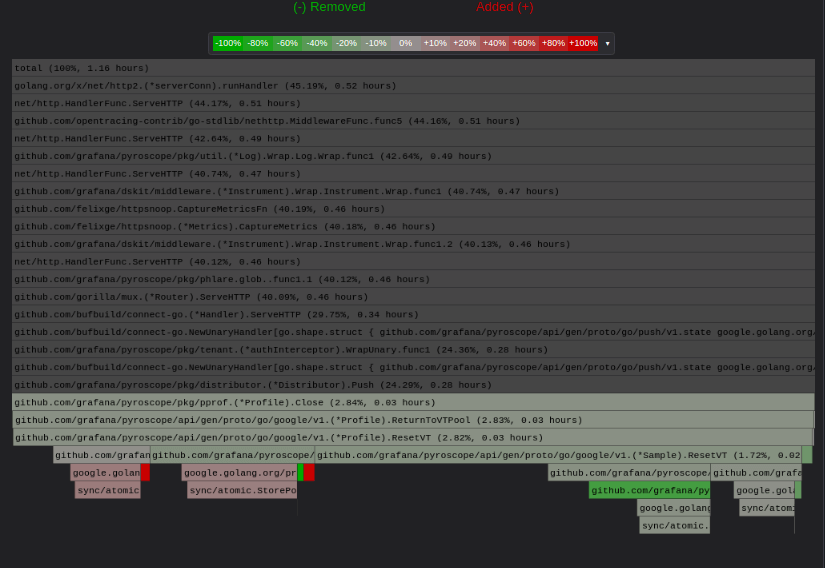Click the sync/atomic.StorePo frame
825x568 pixels.
[x=241, y=490]
